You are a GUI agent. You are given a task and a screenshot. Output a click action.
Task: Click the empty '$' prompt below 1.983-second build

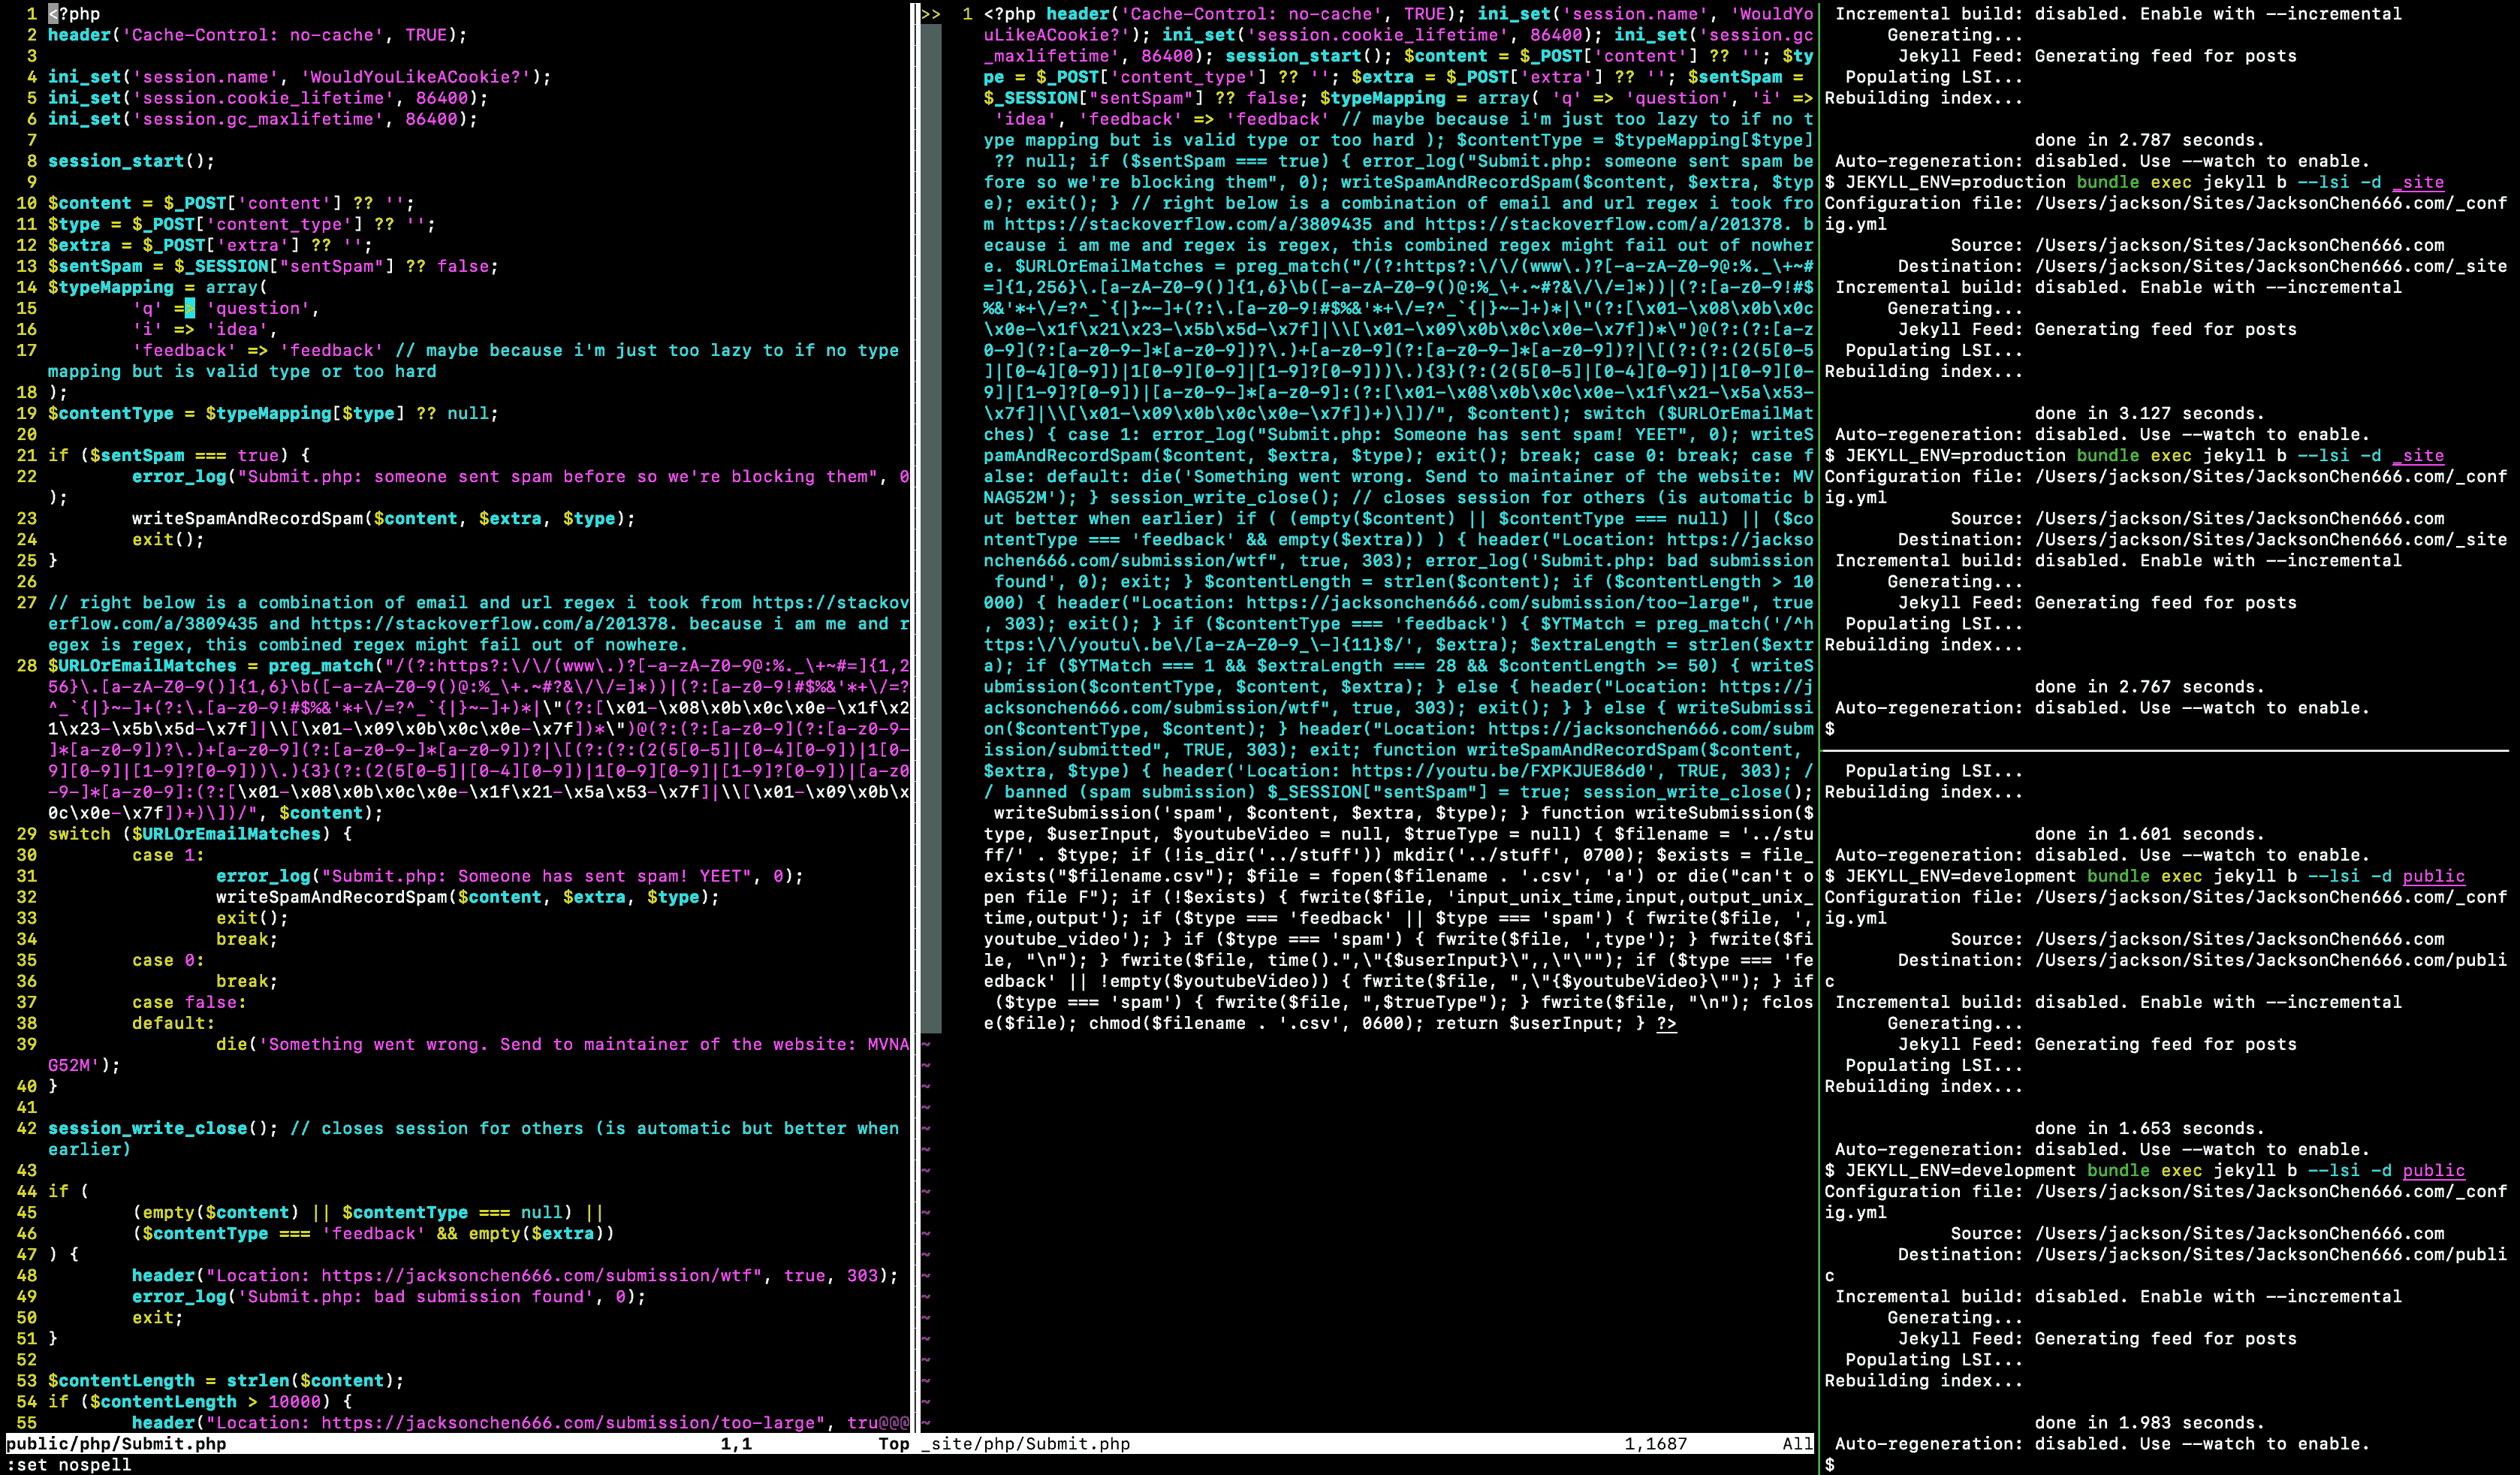(1830, 1465)
